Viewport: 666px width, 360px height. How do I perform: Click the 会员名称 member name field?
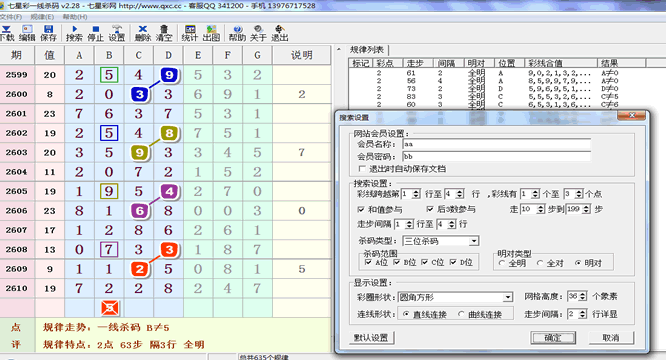coord(497,144)
